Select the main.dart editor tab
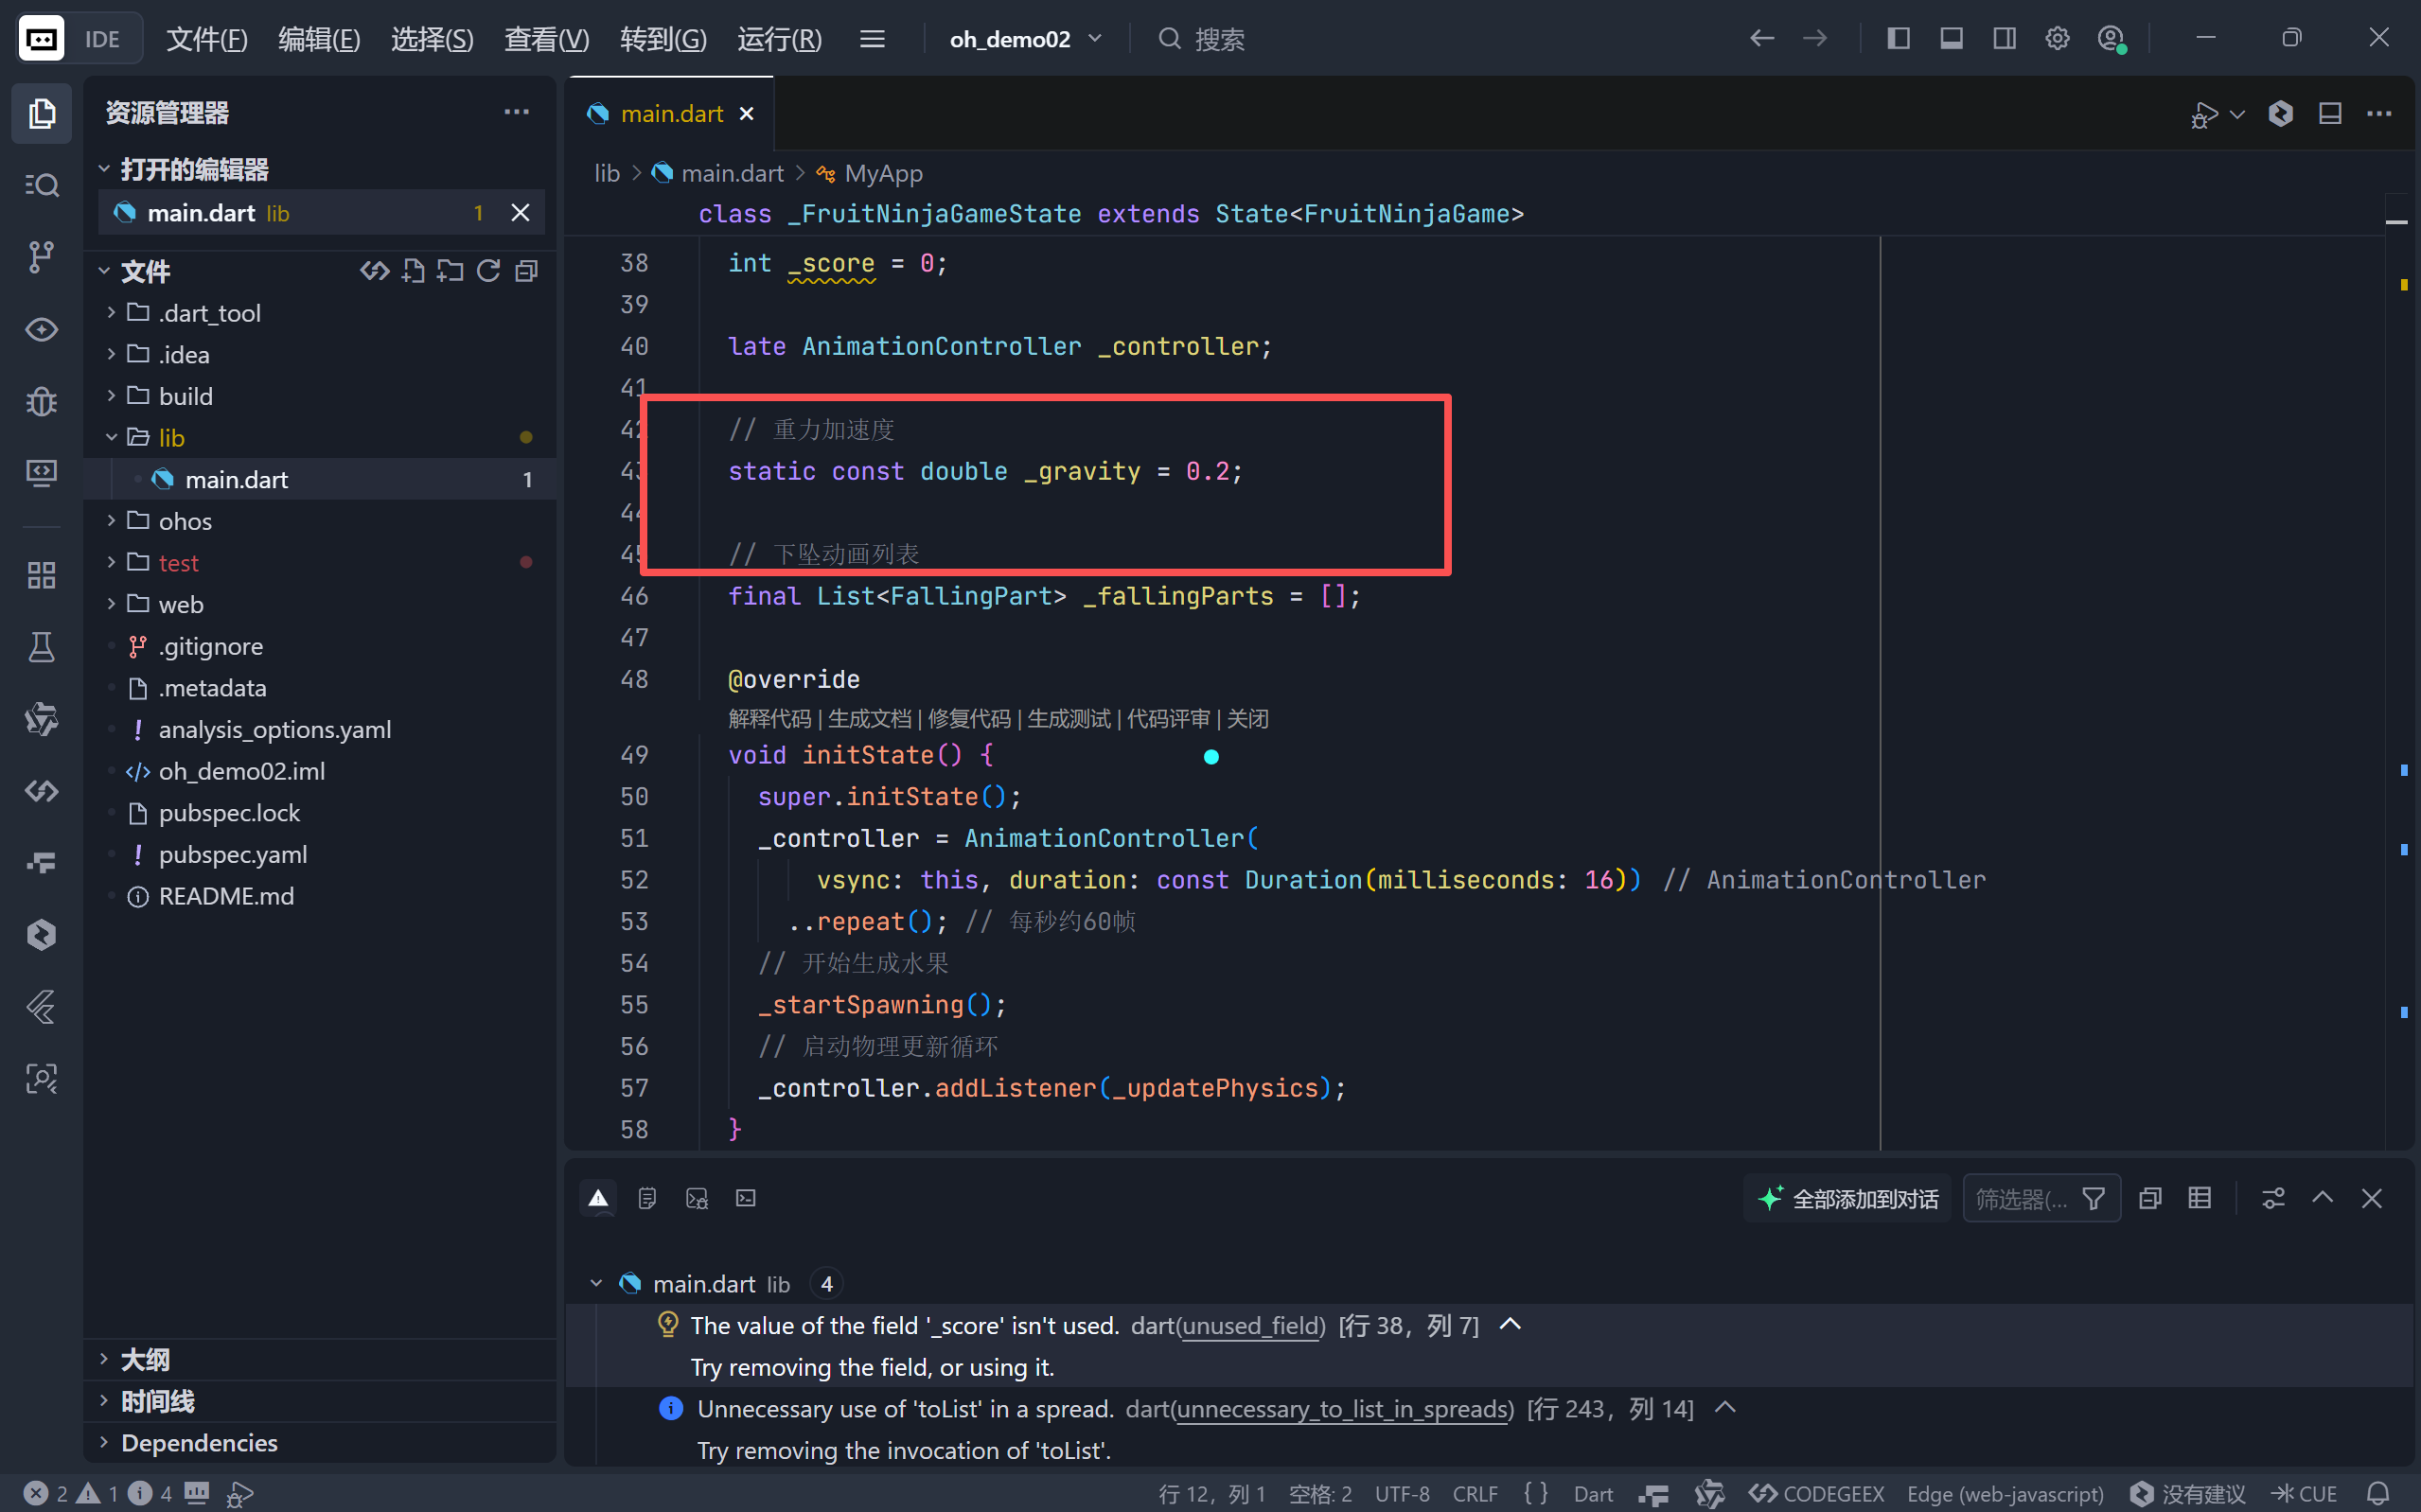Image resolution: width=2421 pixels, height=1512 pixels. coord(671,114)
